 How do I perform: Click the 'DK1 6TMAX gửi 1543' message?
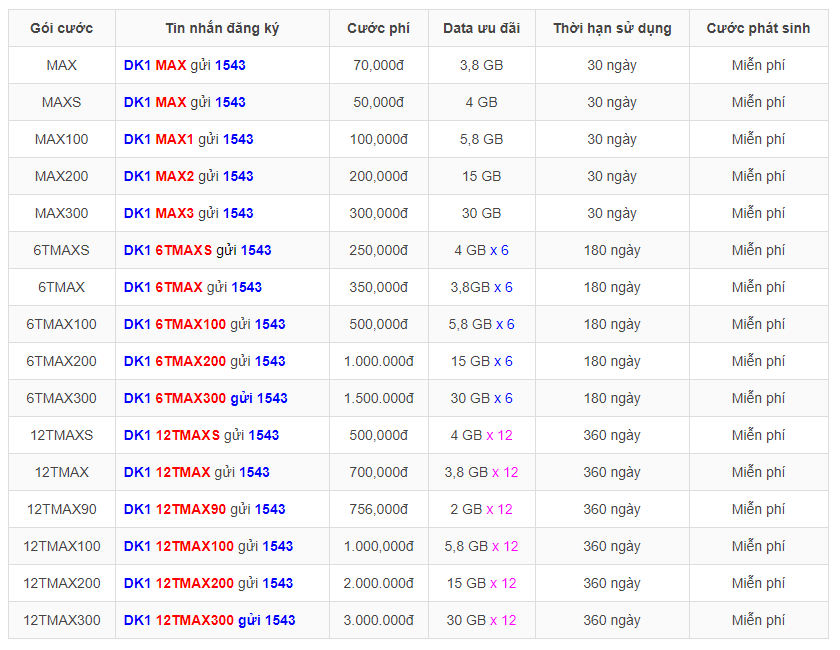tap(192, 287)
